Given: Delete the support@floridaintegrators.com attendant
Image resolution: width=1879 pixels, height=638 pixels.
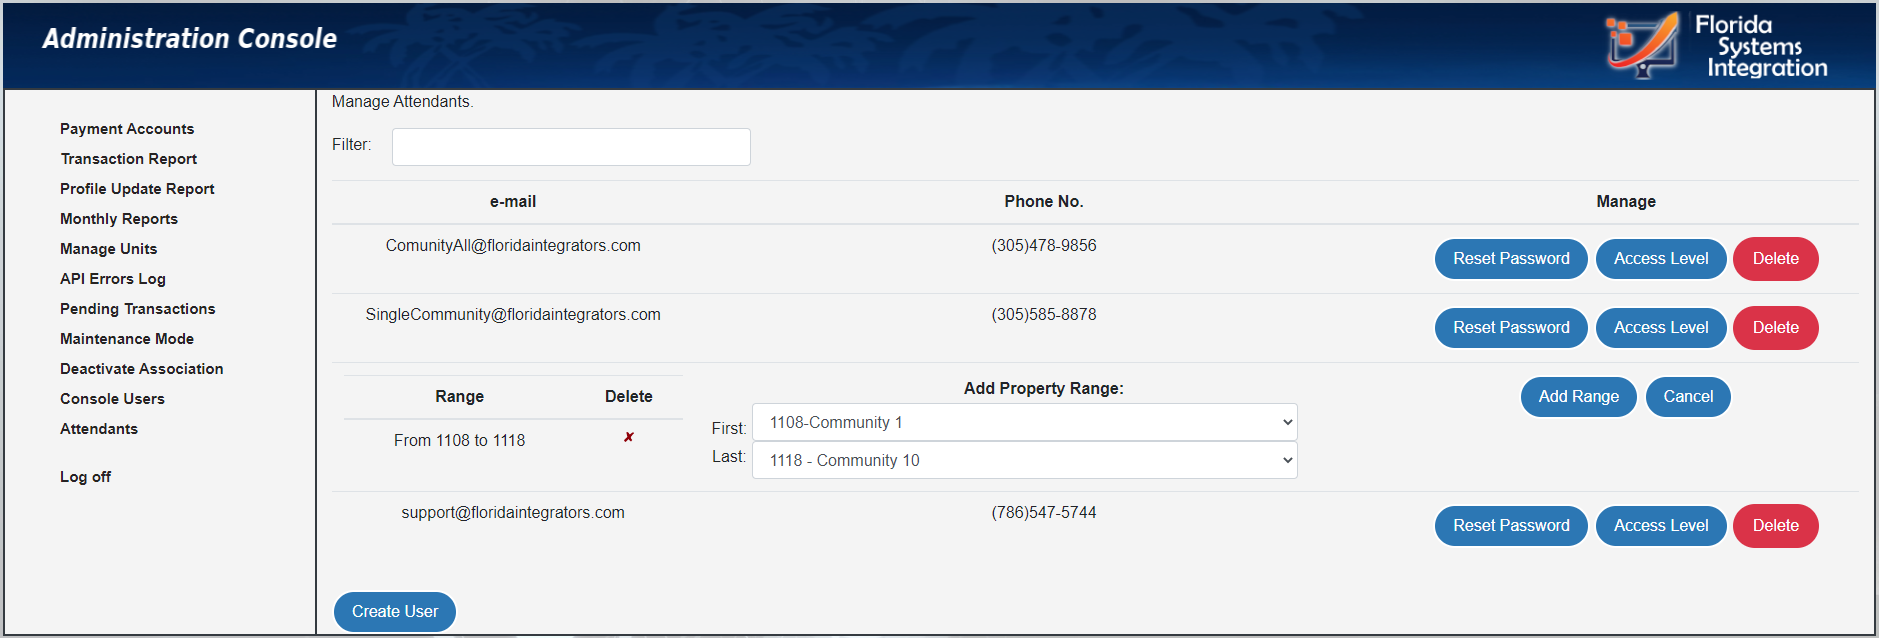Looking at the screenshot, I should (1775, 526).
